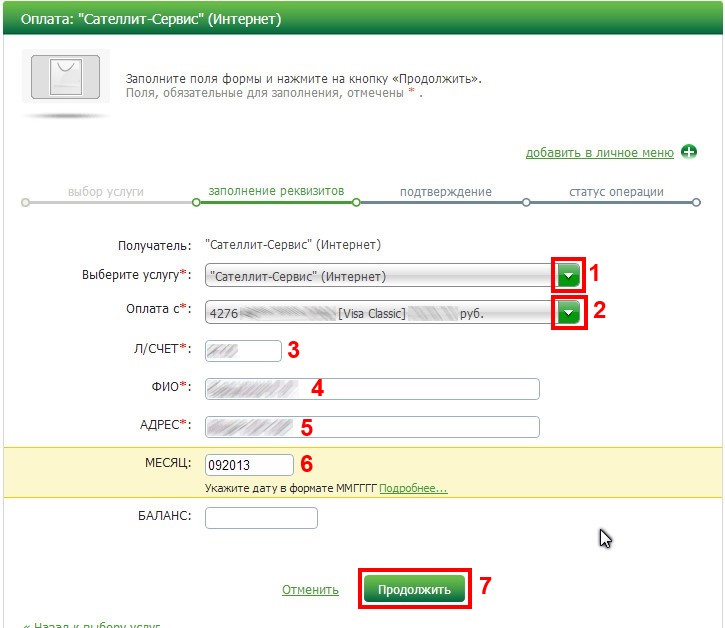Click the header title Оплата: Сателлит-Сервис
Screen dimensions: 725x628
coord(151,19)
